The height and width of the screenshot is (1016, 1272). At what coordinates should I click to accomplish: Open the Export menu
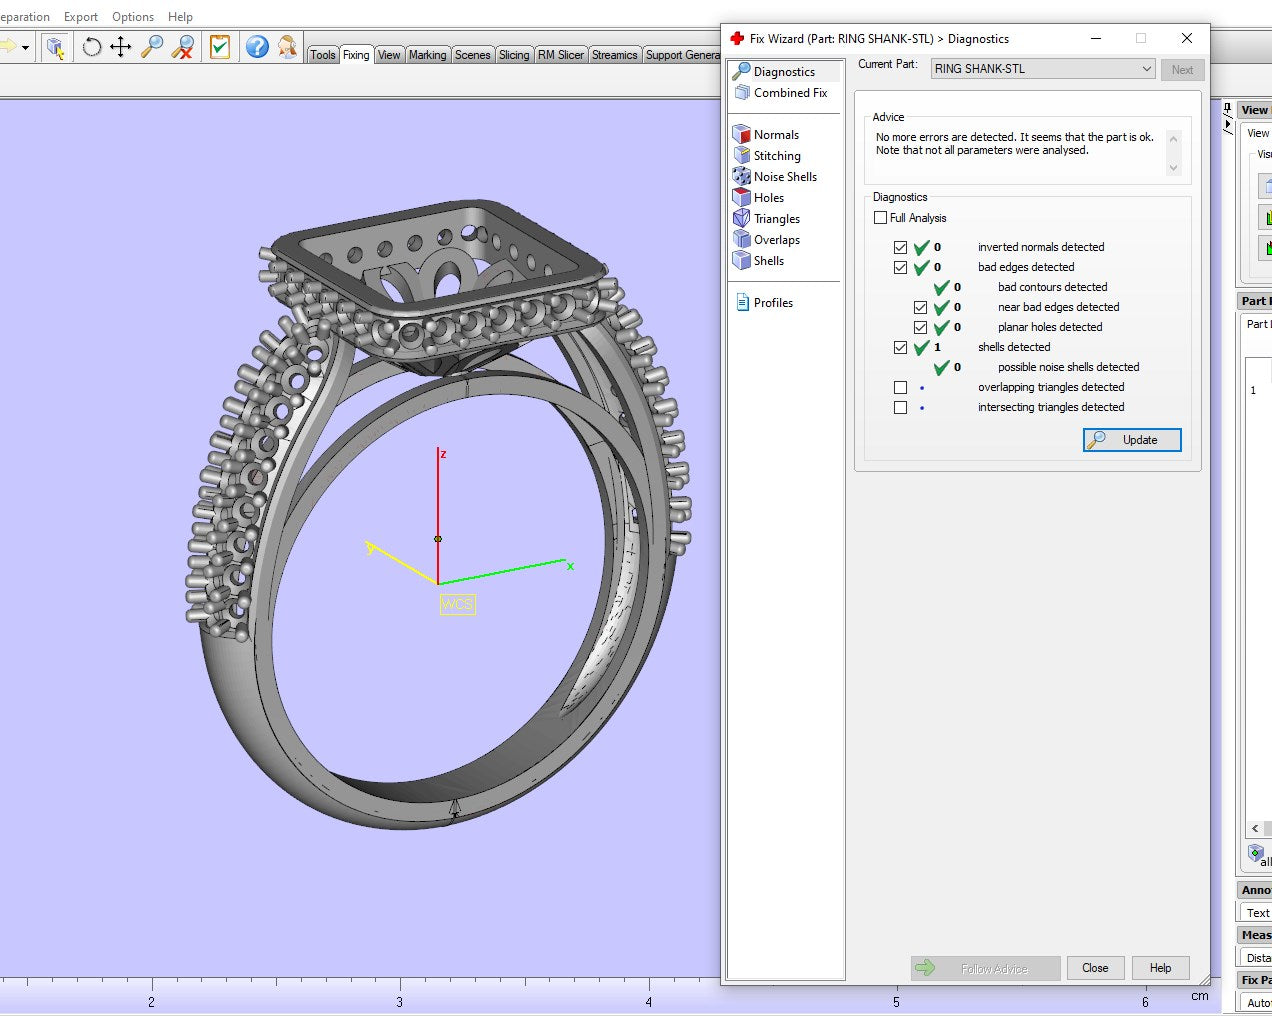pyautogui.click(x=81, y=17)
